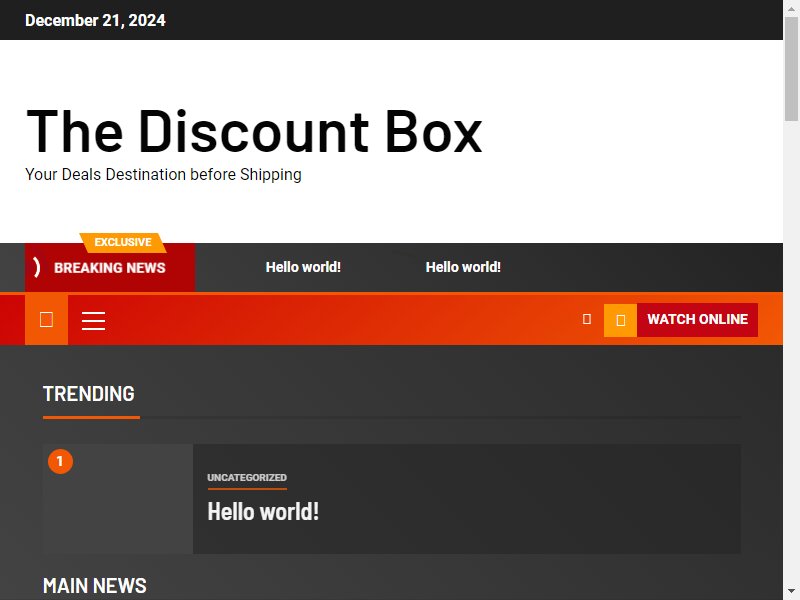
Task: Click the trending post thumbnail numbered 1
Action: tap(118, 499)
